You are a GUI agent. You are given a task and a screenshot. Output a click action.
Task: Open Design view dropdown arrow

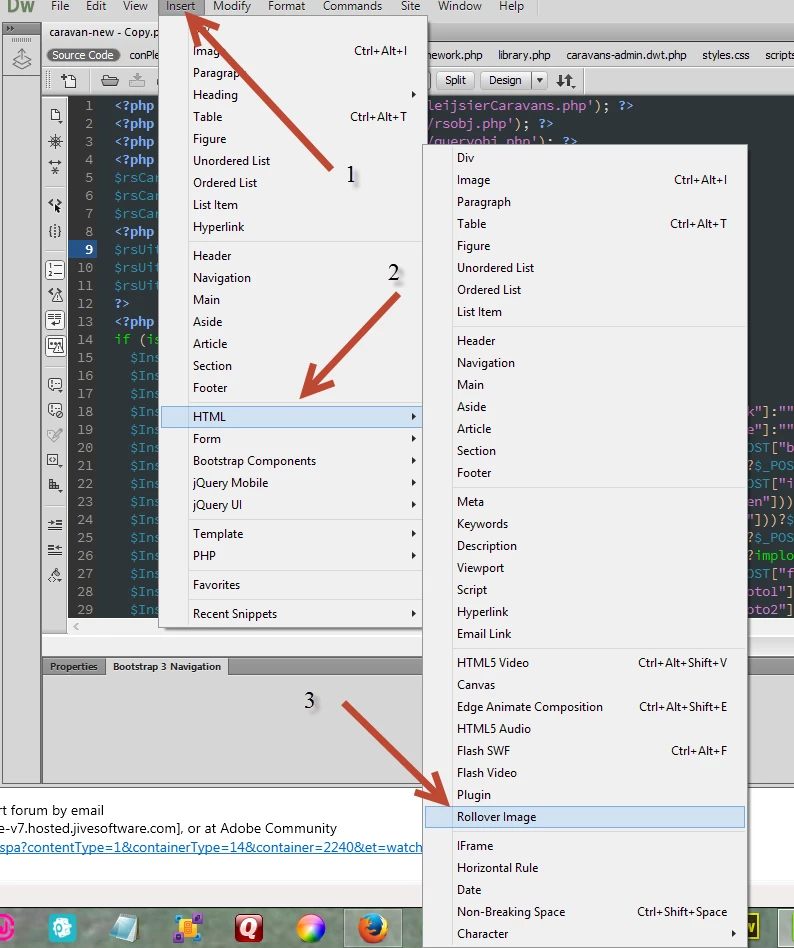pos(539,80)
